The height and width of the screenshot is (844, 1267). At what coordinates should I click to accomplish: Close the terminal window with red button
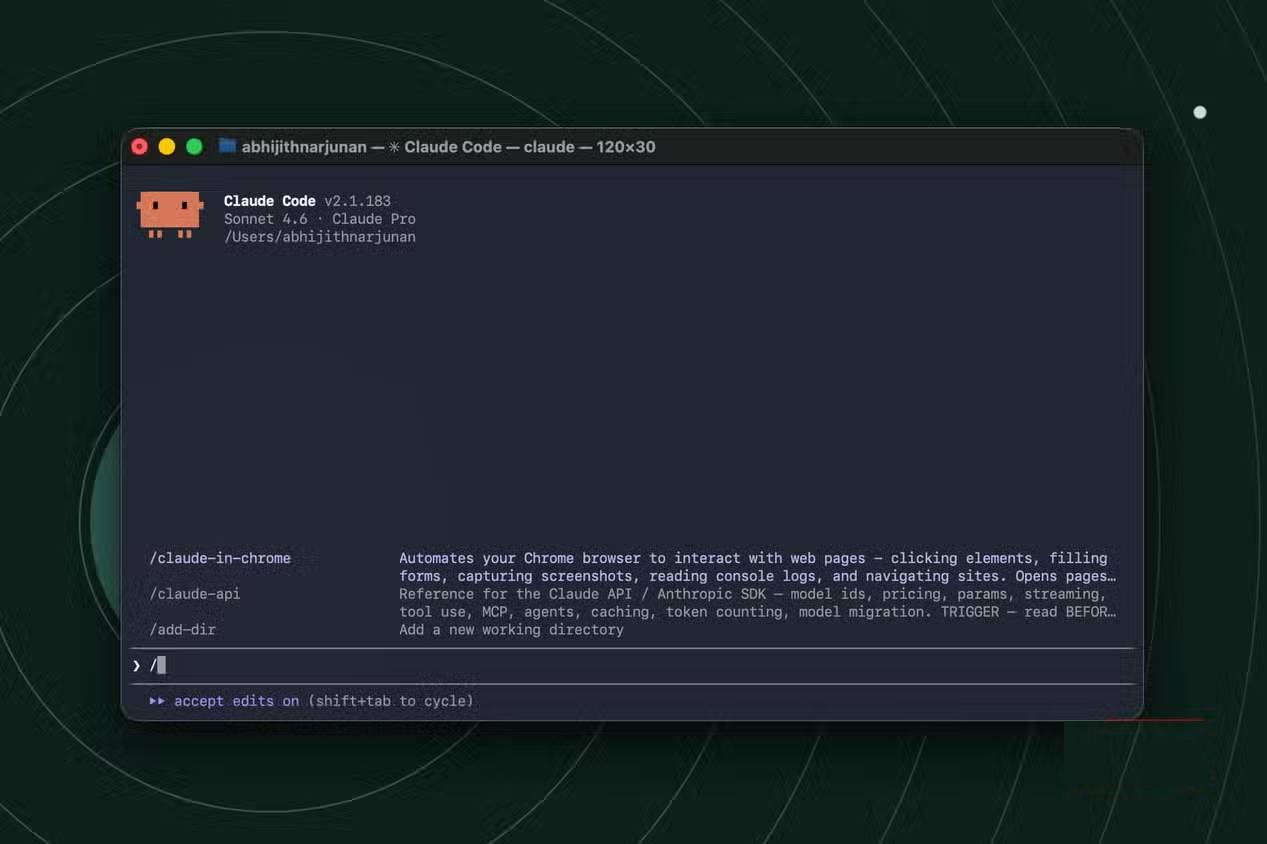(139, 147)
